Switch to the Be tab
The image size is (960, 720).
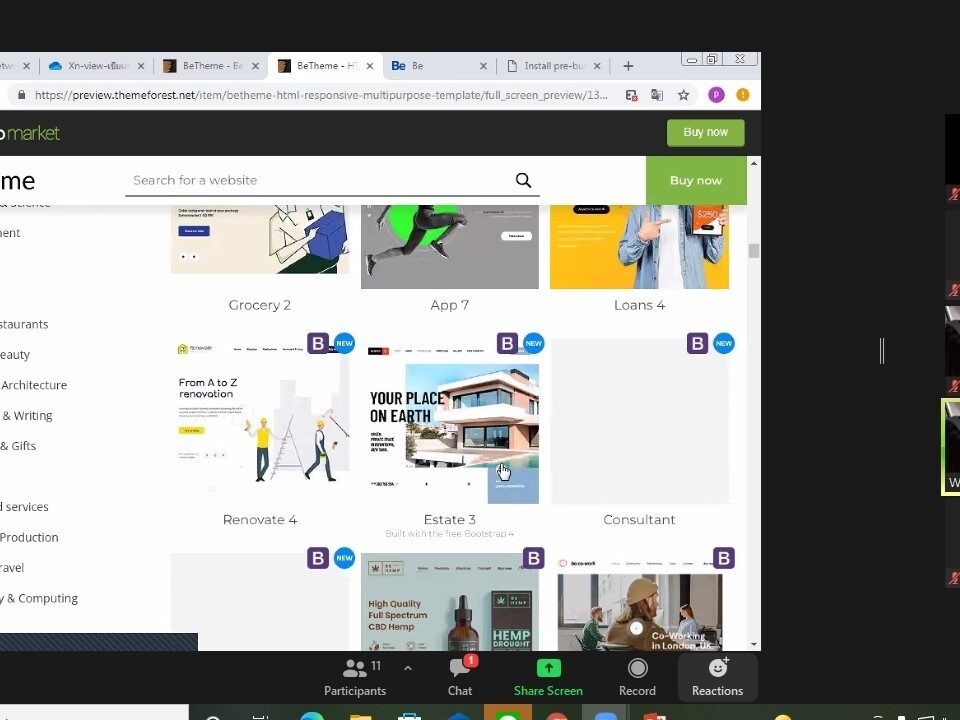click(x=438, y=66)
